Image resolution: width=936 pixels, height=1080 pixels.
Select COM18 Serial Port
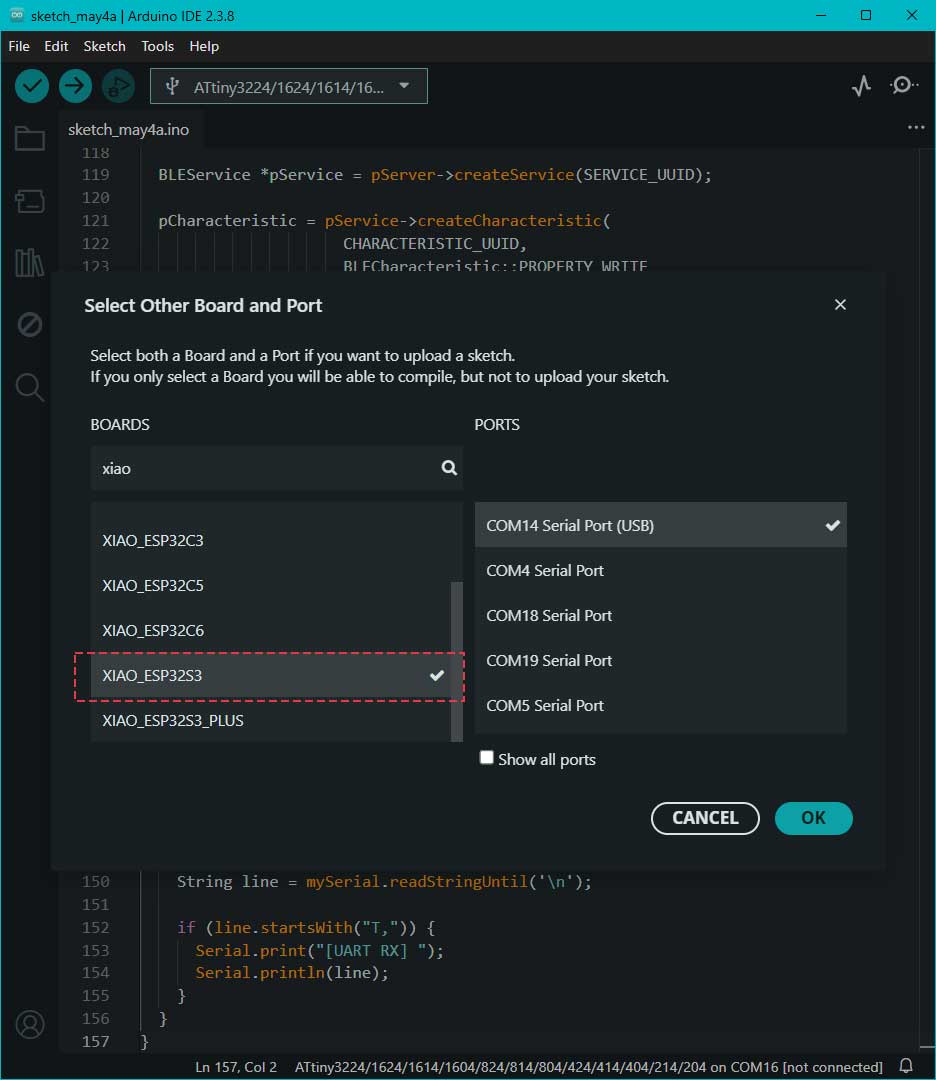point(661,615)
